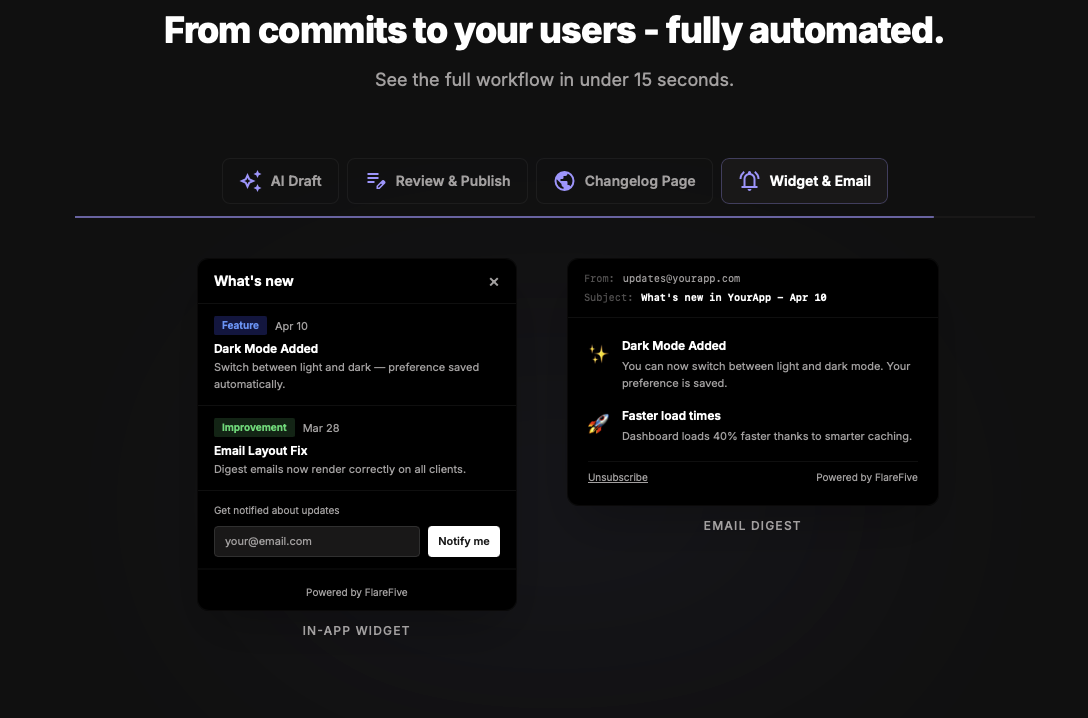Click the IN-APP WIDGET caption
This screenshot has width=1088, height=718.
click(356, 631)
